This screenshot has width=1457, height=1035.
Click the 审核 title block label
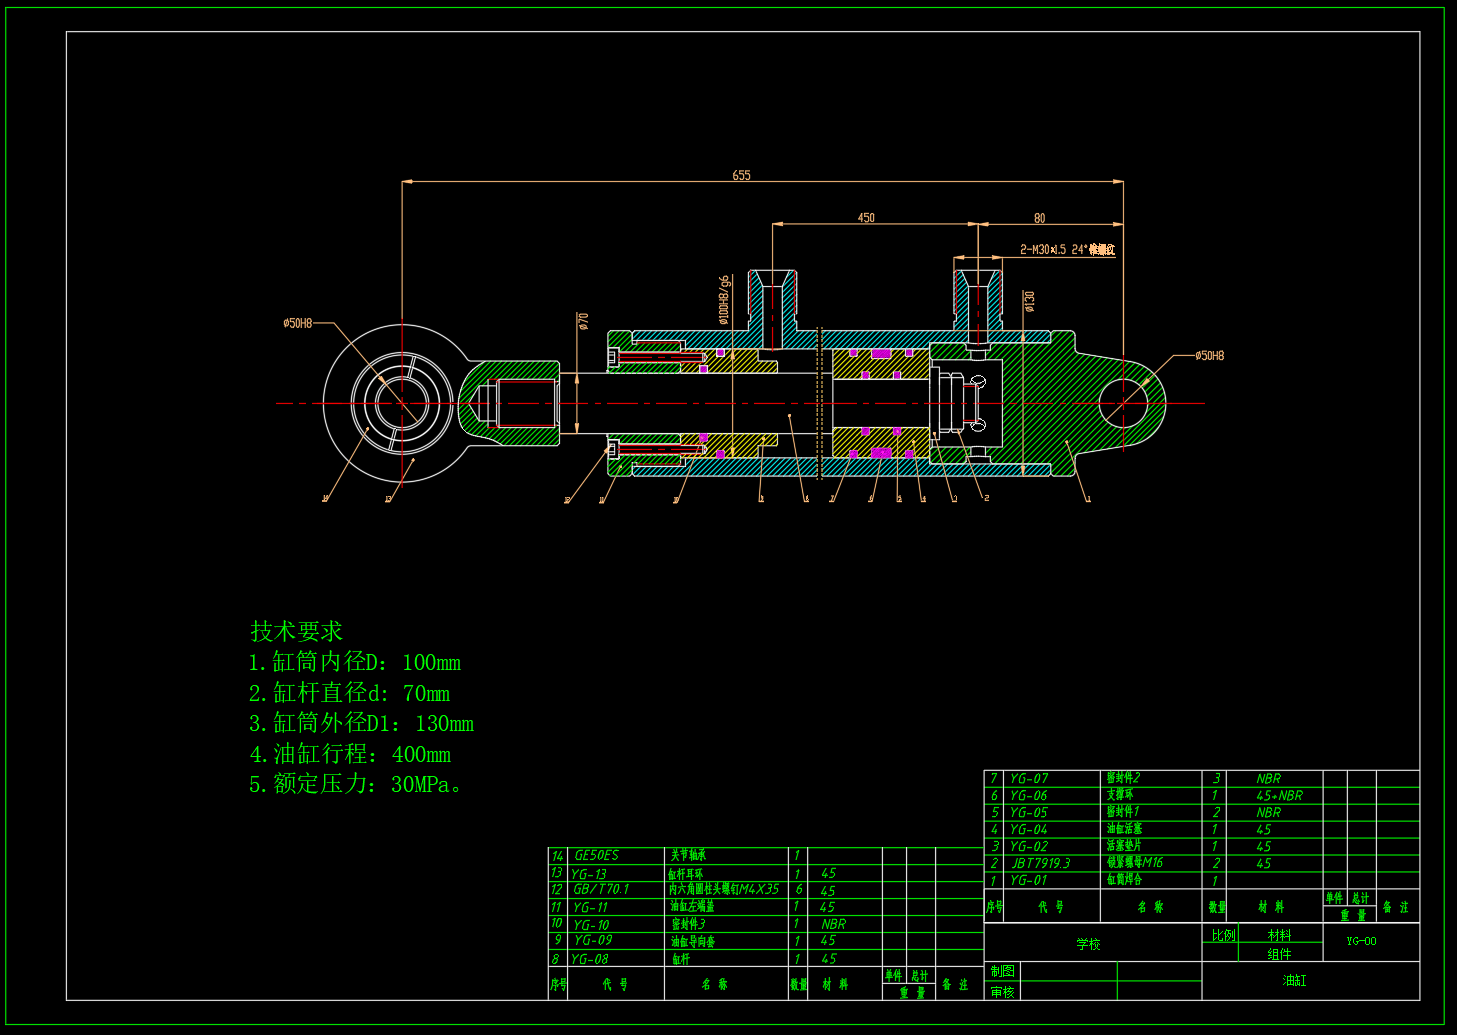click(x=1002, y=991)
